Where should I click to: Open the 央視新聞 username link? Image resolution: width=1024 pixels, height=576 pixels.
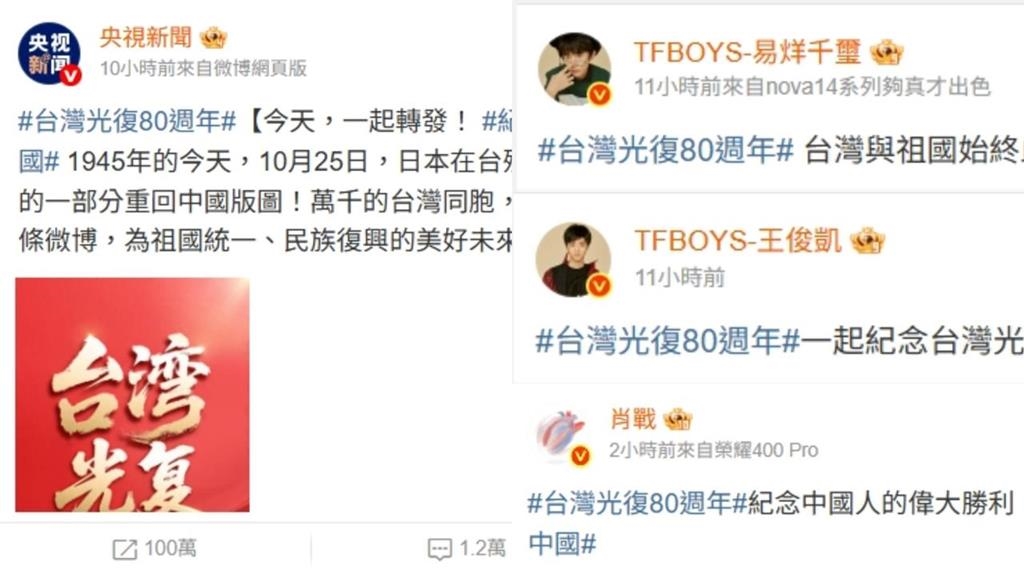pos(146,37)
